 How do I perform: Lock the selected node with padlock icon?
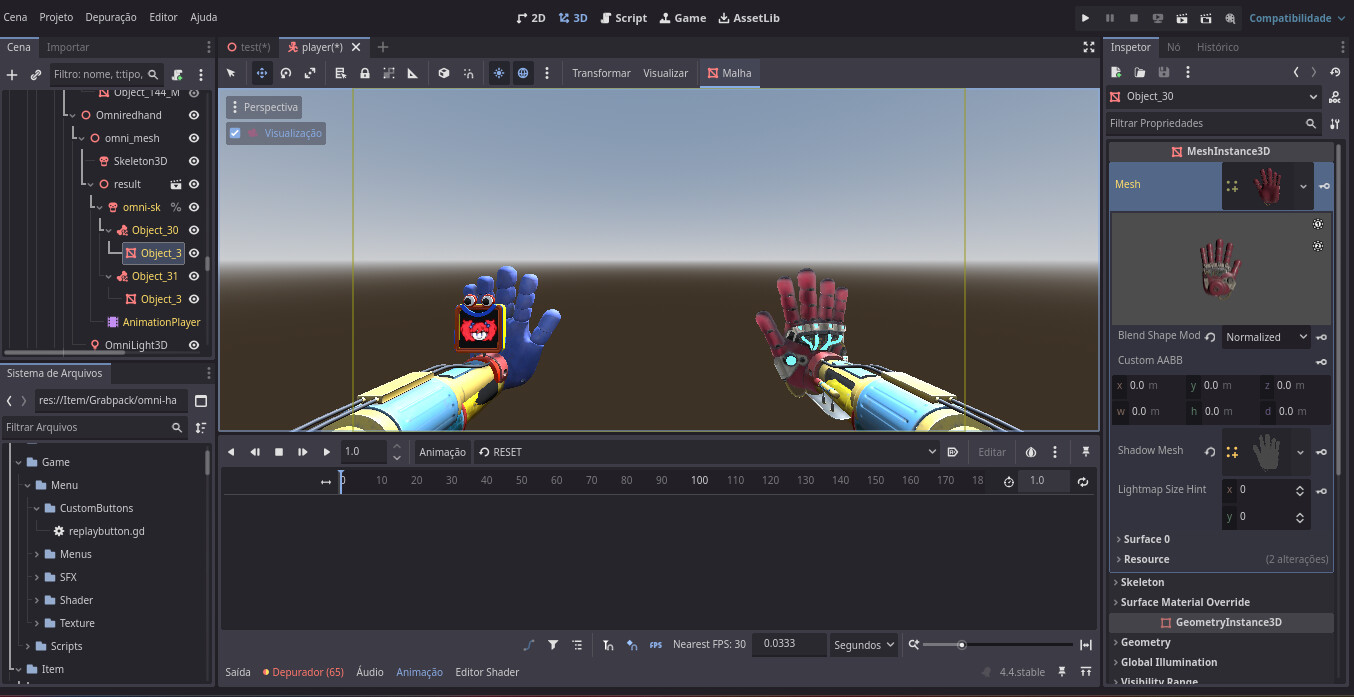tap(365, 73)
